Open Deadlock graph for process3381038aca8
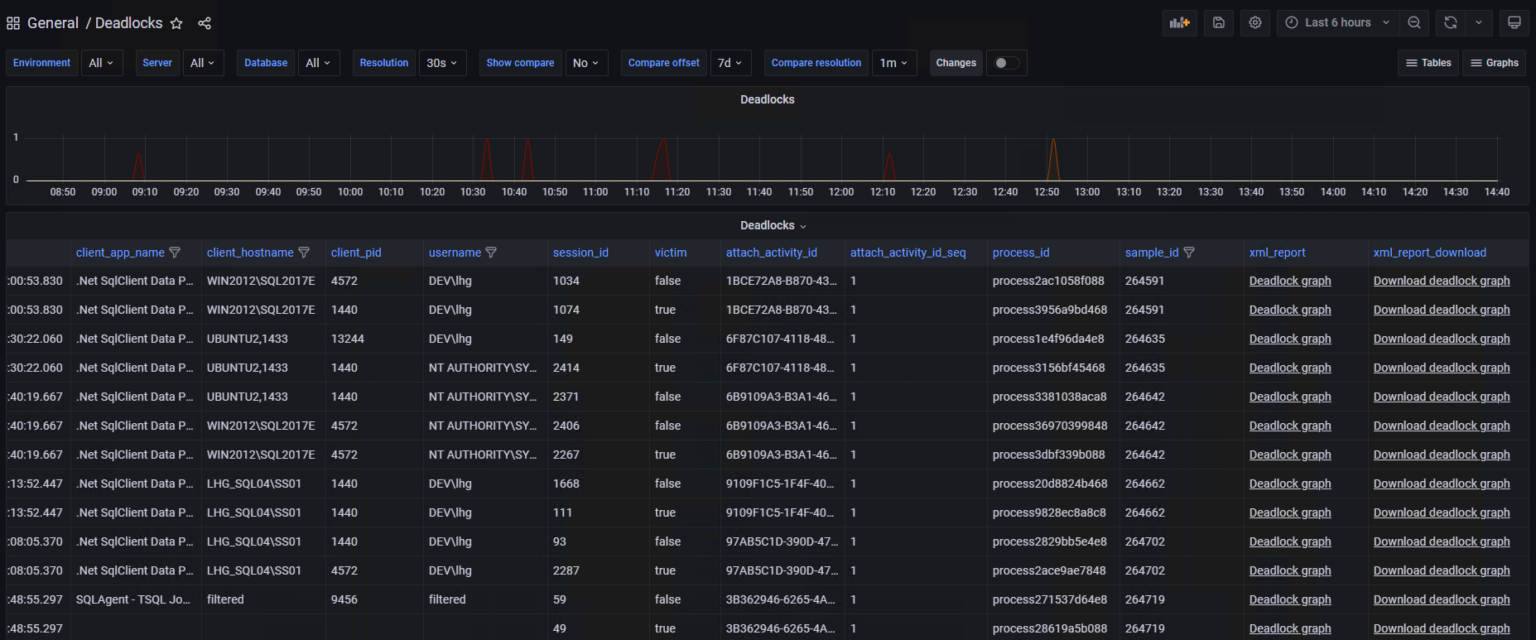This screenshot has height=640, width=1536. click(x=1290, y=397)
